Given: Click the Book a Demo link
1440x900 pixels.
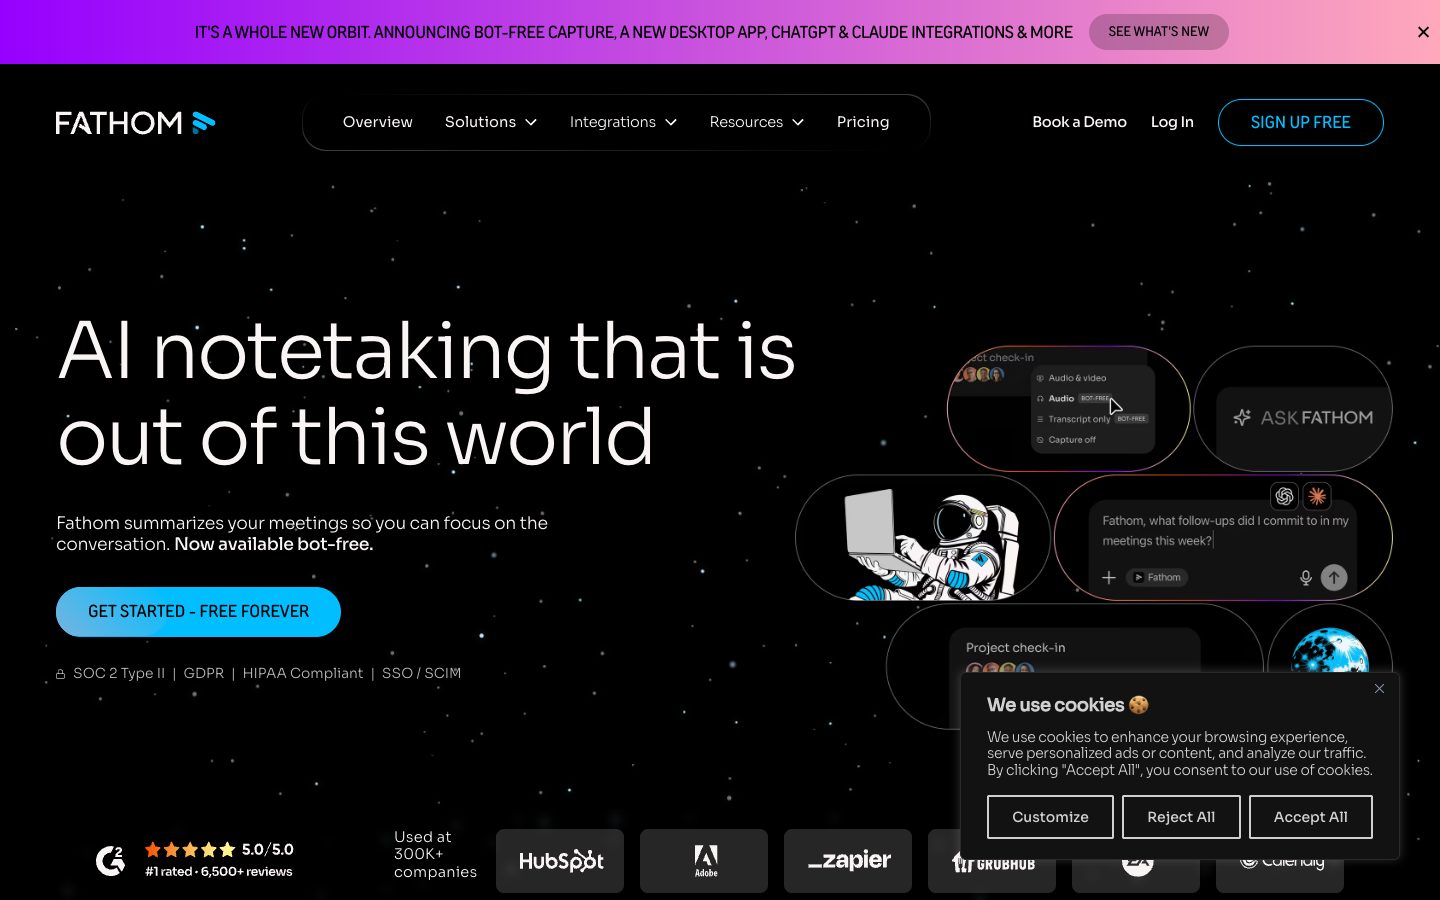Looking at the screenshot, I should click(1079, 122).
